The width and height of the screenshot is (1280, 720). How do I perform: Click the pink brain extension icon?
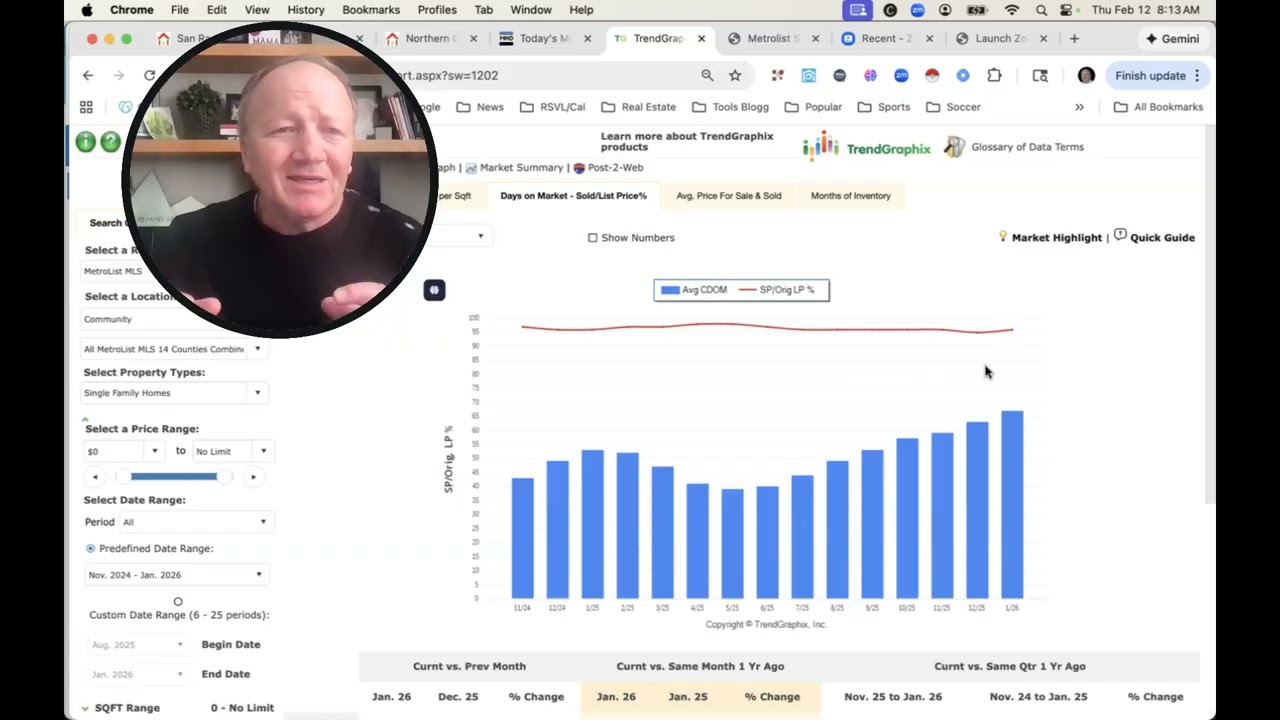pyautogui.click(x=870, y=75)
